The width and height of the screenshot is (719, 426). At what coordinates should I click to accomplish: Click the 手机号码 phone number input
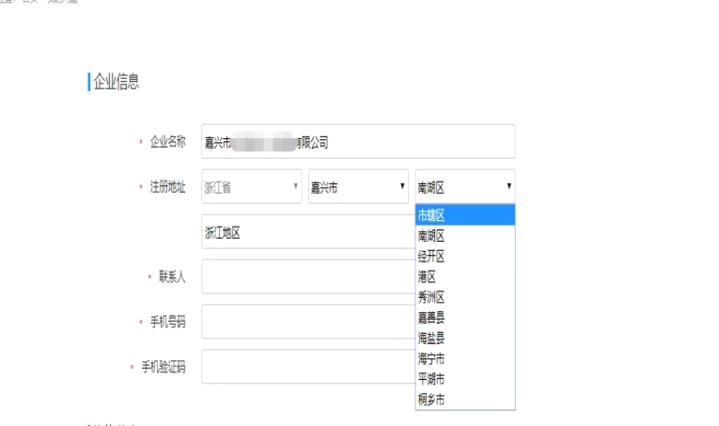point(307,322)
